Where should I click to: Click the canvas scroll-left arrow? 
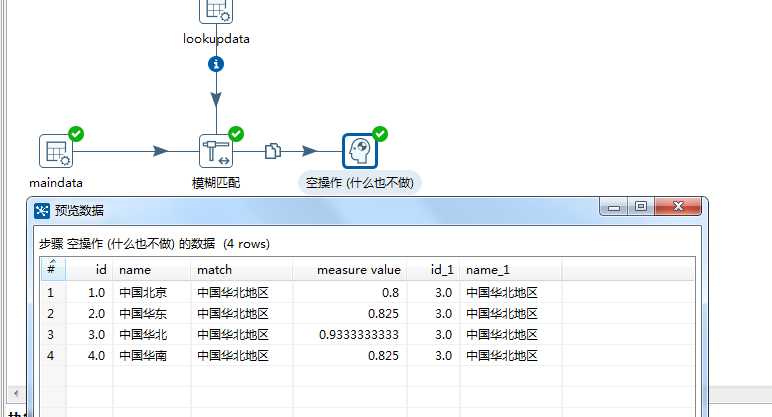(16, 393)
